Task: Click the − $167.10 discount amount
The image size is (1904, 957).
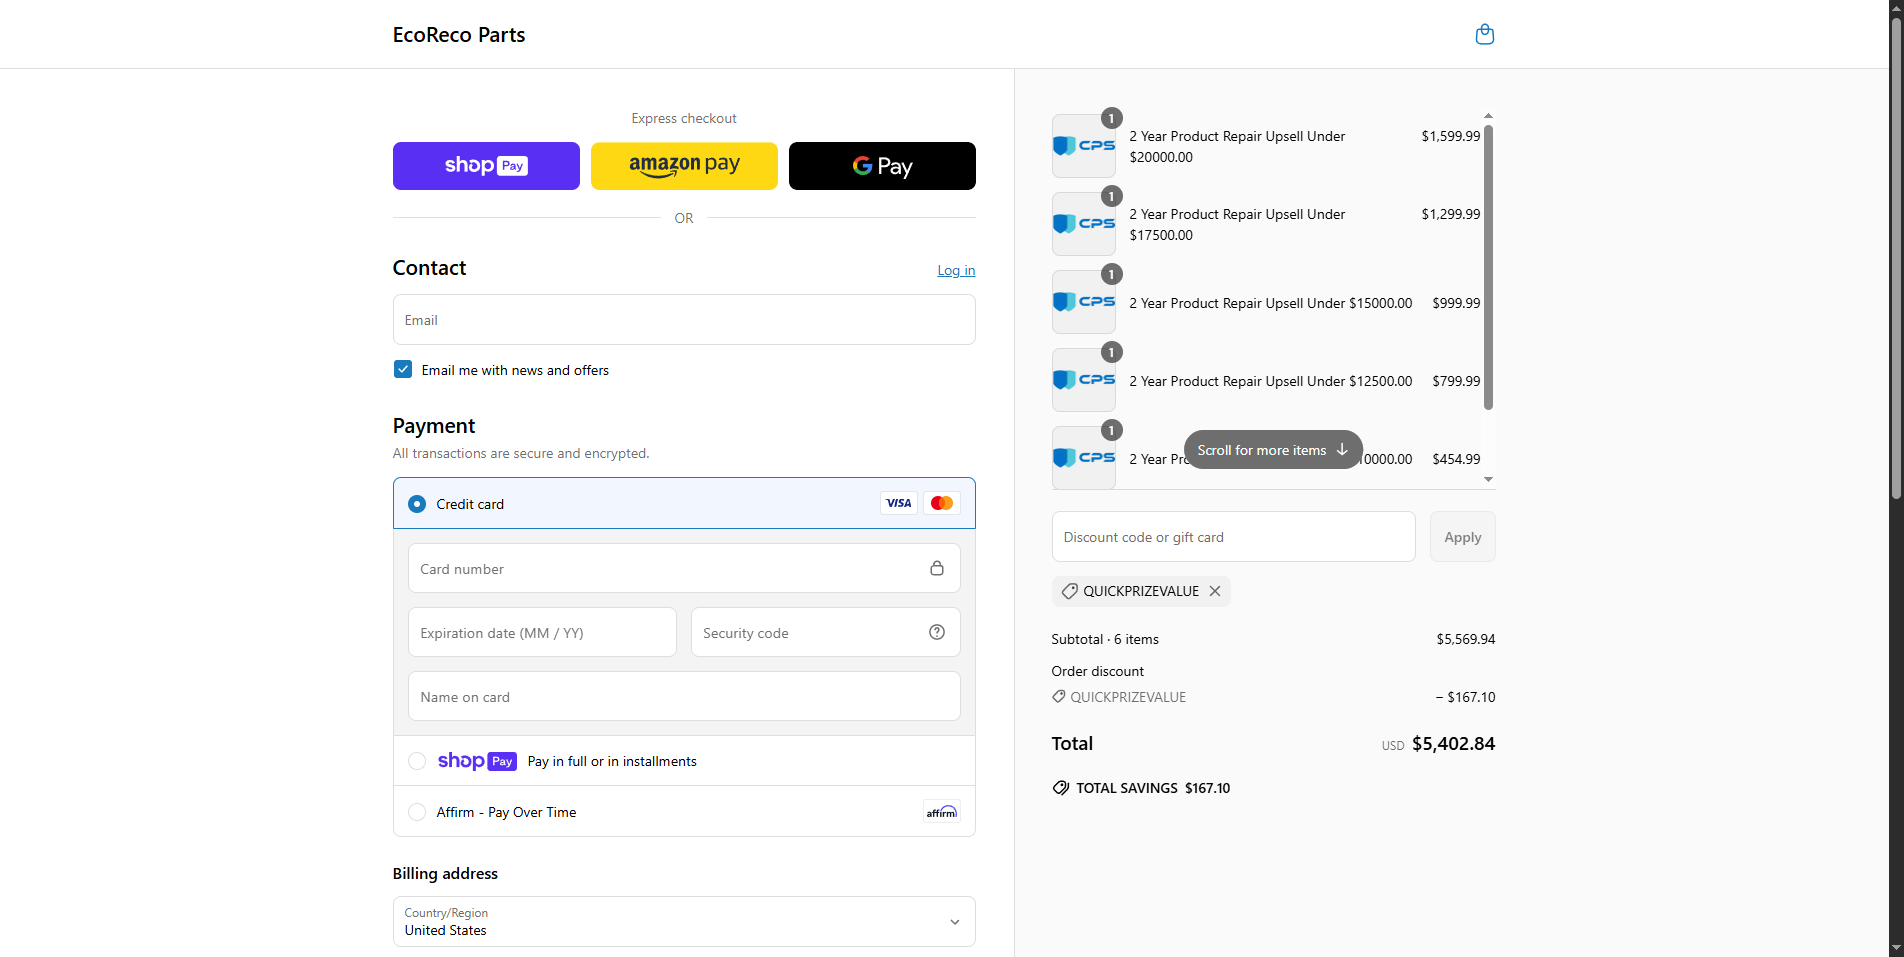Action: 1465,697
